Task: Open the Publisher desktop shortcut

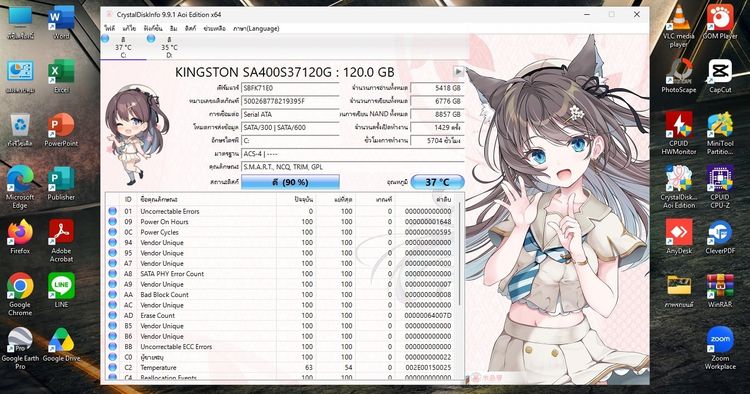Action: pyautogui.click(x=61, y=184)
